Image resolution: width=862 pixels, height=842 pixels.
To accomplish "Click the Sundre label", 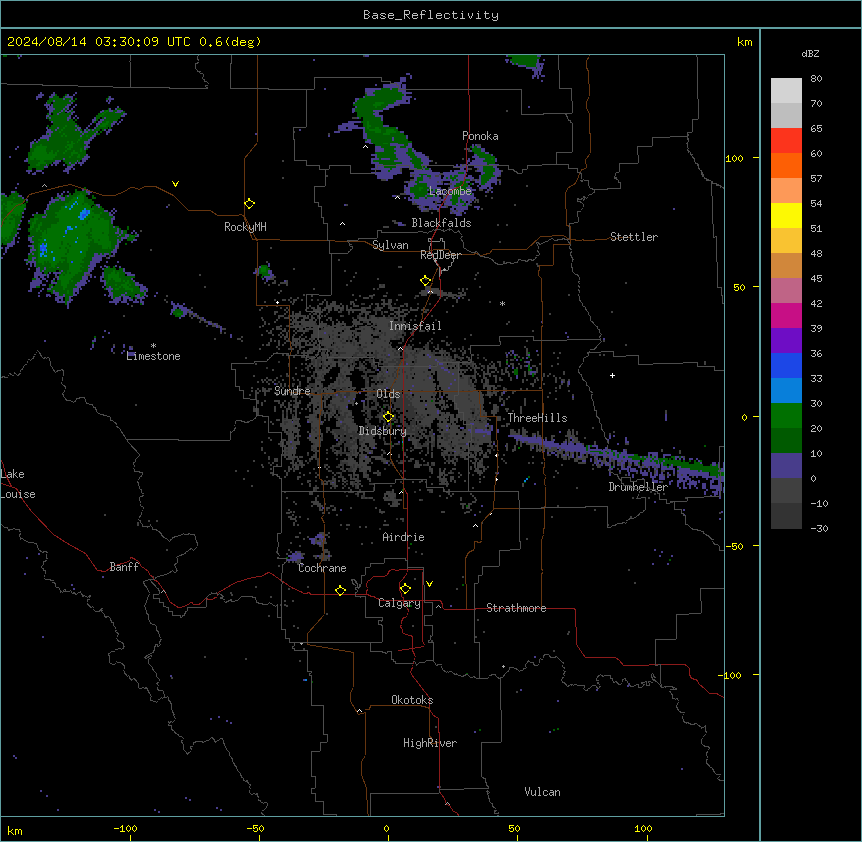I will pyautogui.click(x=292, y=391).
